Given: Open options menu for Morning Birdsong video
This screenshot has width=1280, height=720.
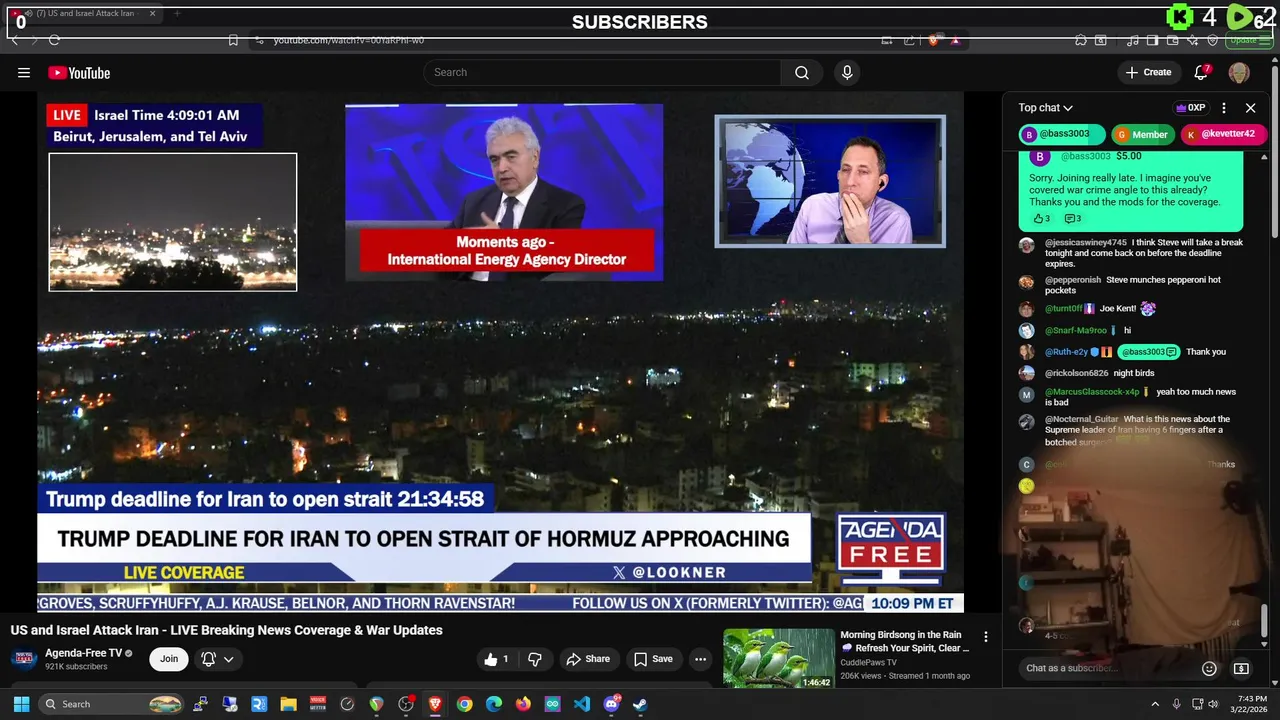Looking at the screenshot, I should (x=986, y=637).
